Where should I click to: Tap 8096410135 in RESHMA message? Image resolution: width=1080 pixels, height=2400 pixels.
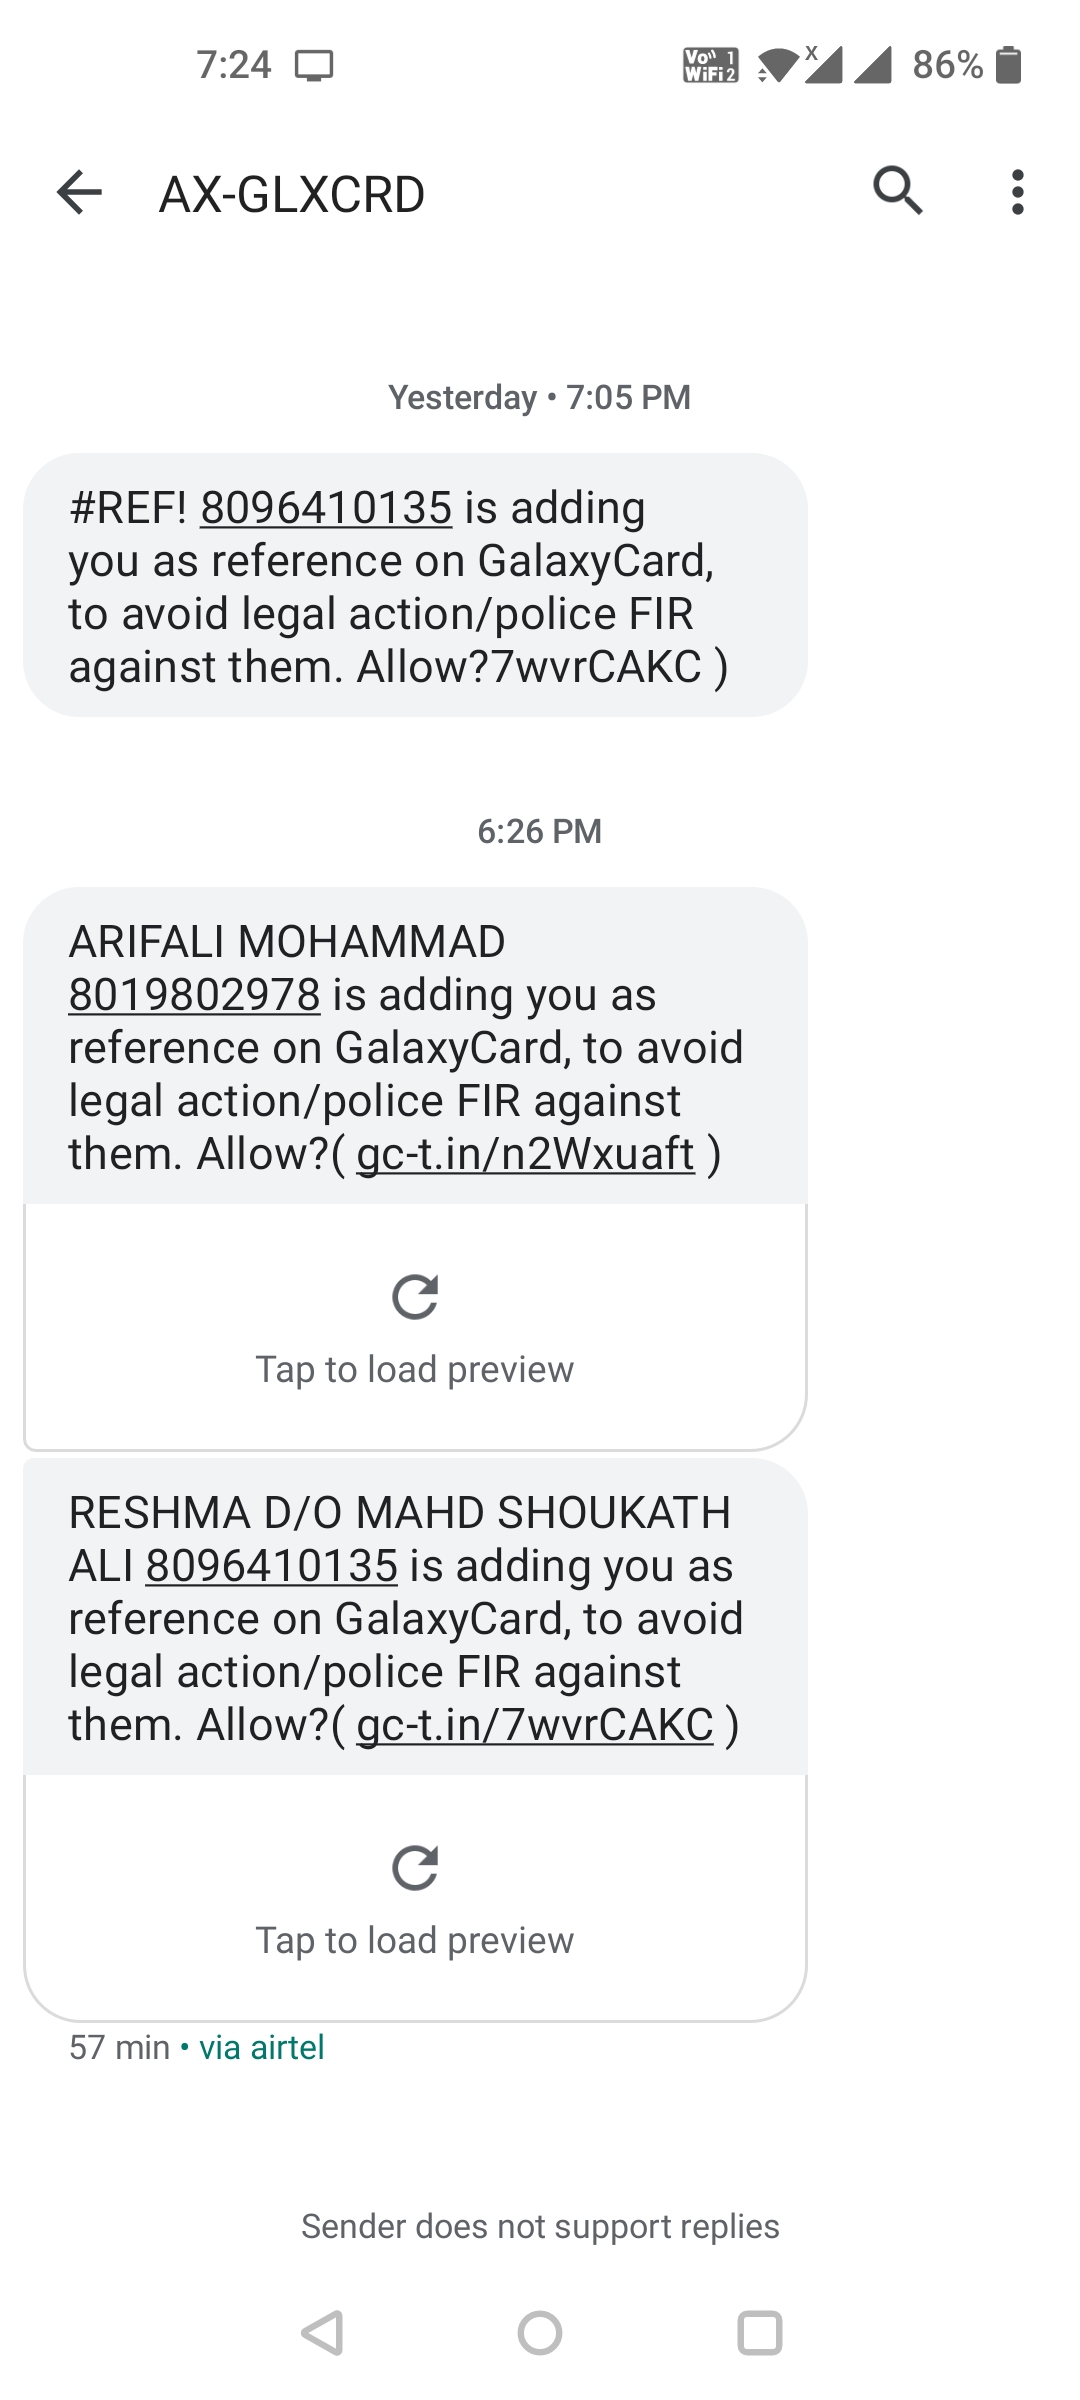point(272,1566)
